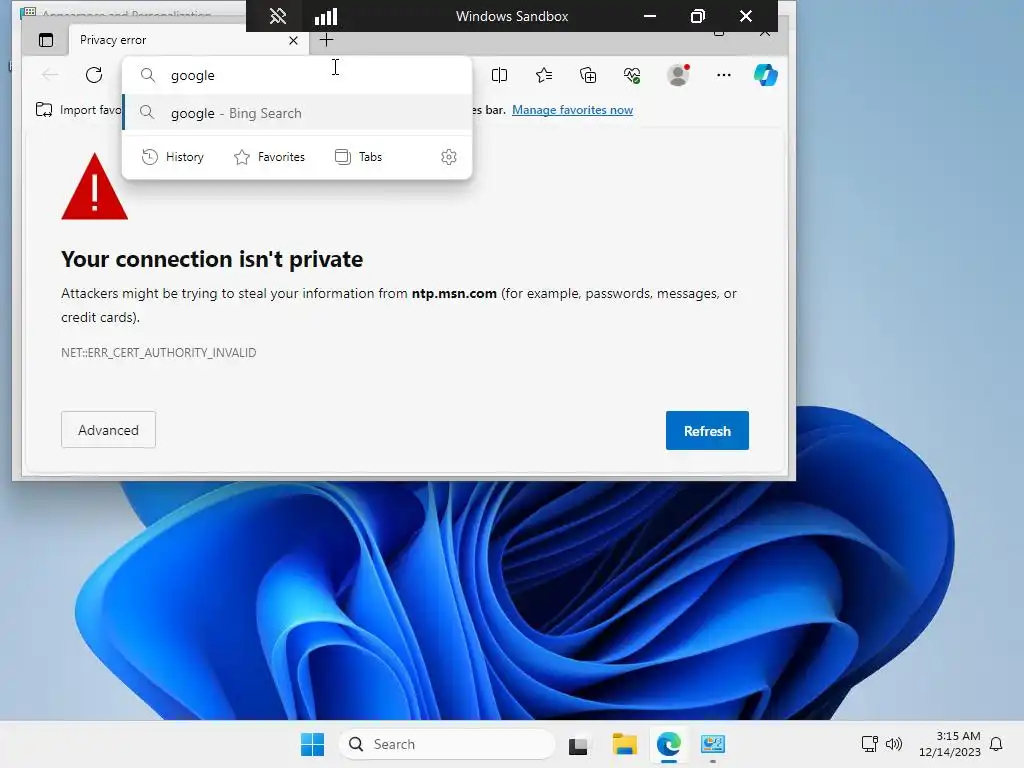Viewport: 1024px width, 768px height.
Task: Open Task View from the taskbar
Action: (x=577, y=745)
